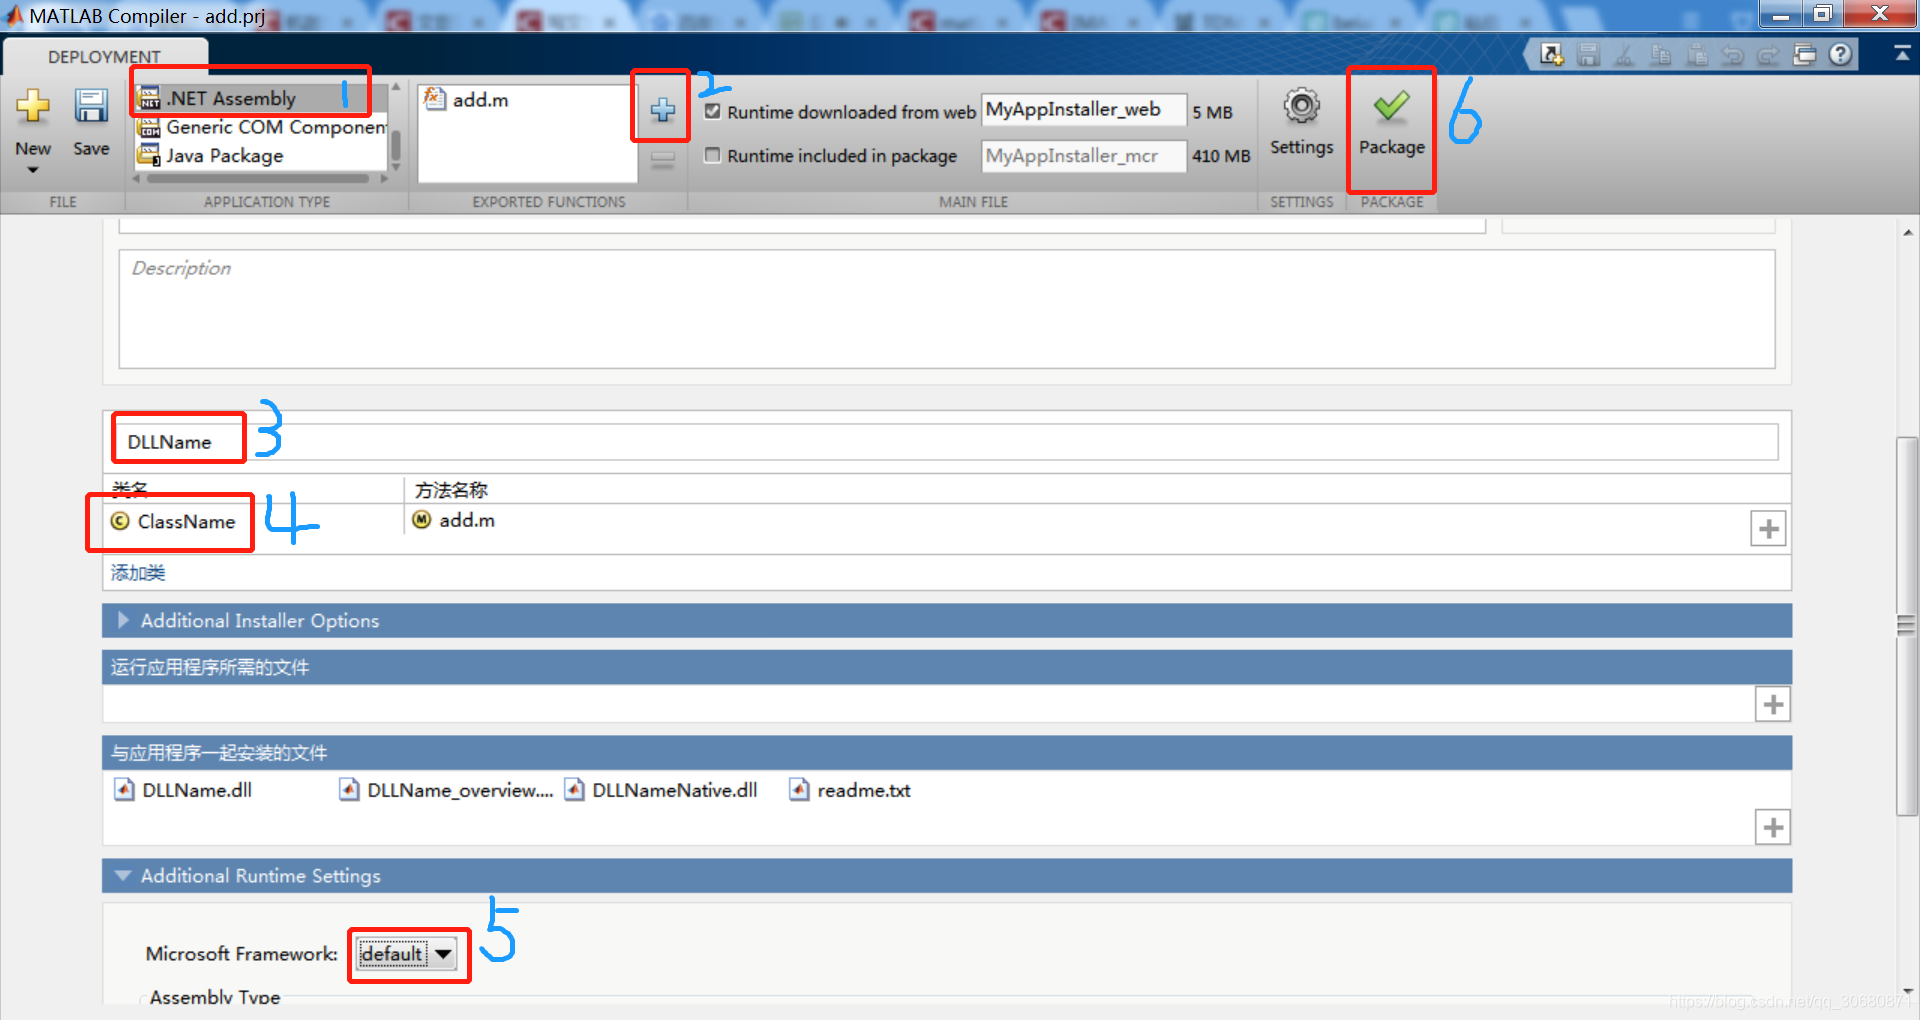
Task: Click vertical scrollbar thumb in main panel
Action: click(x=1907, y=626)
